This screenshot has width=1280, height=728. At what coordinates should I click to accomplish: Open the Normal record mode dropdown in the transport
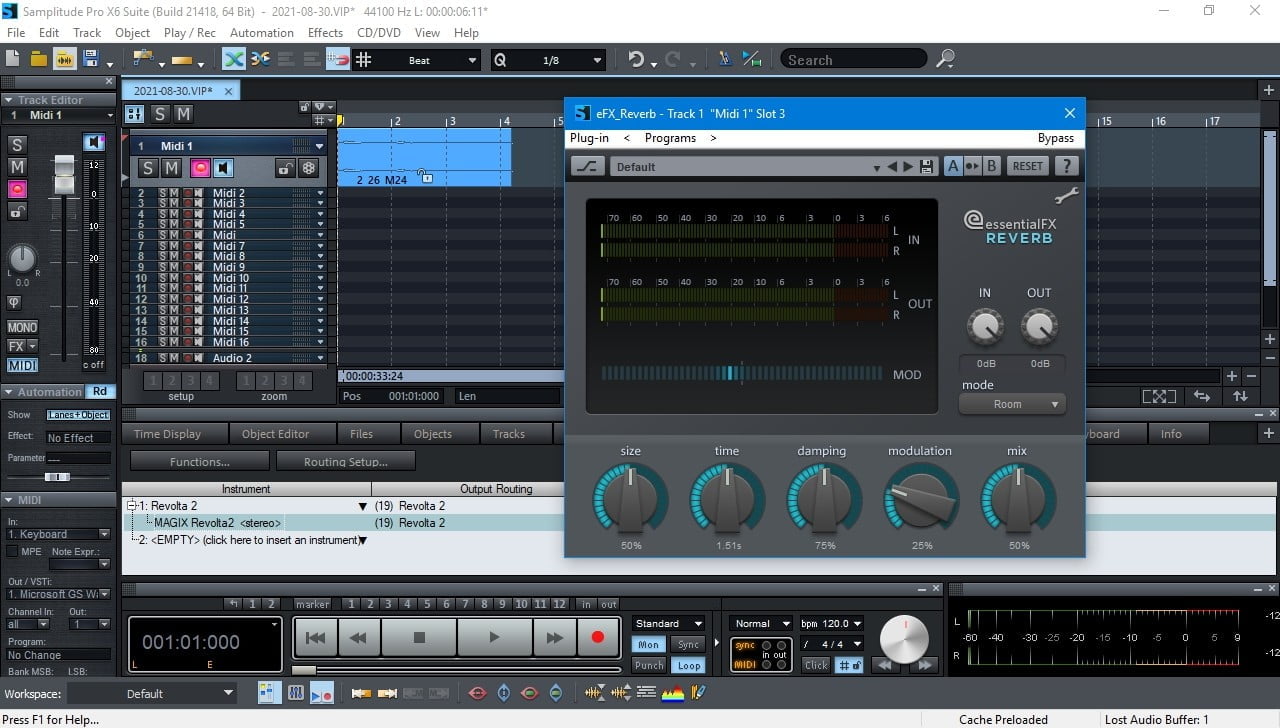(x=762, y=624)
